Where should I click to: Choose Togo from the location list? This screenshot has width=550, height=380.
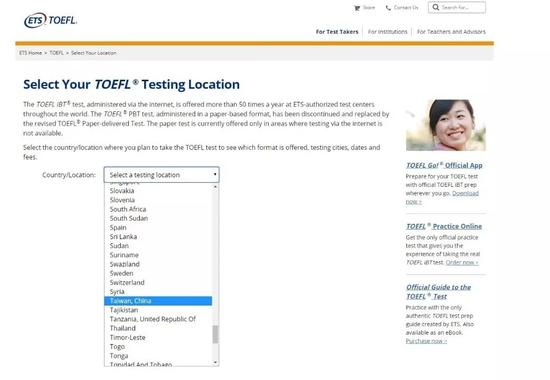[x=158, y=346]
